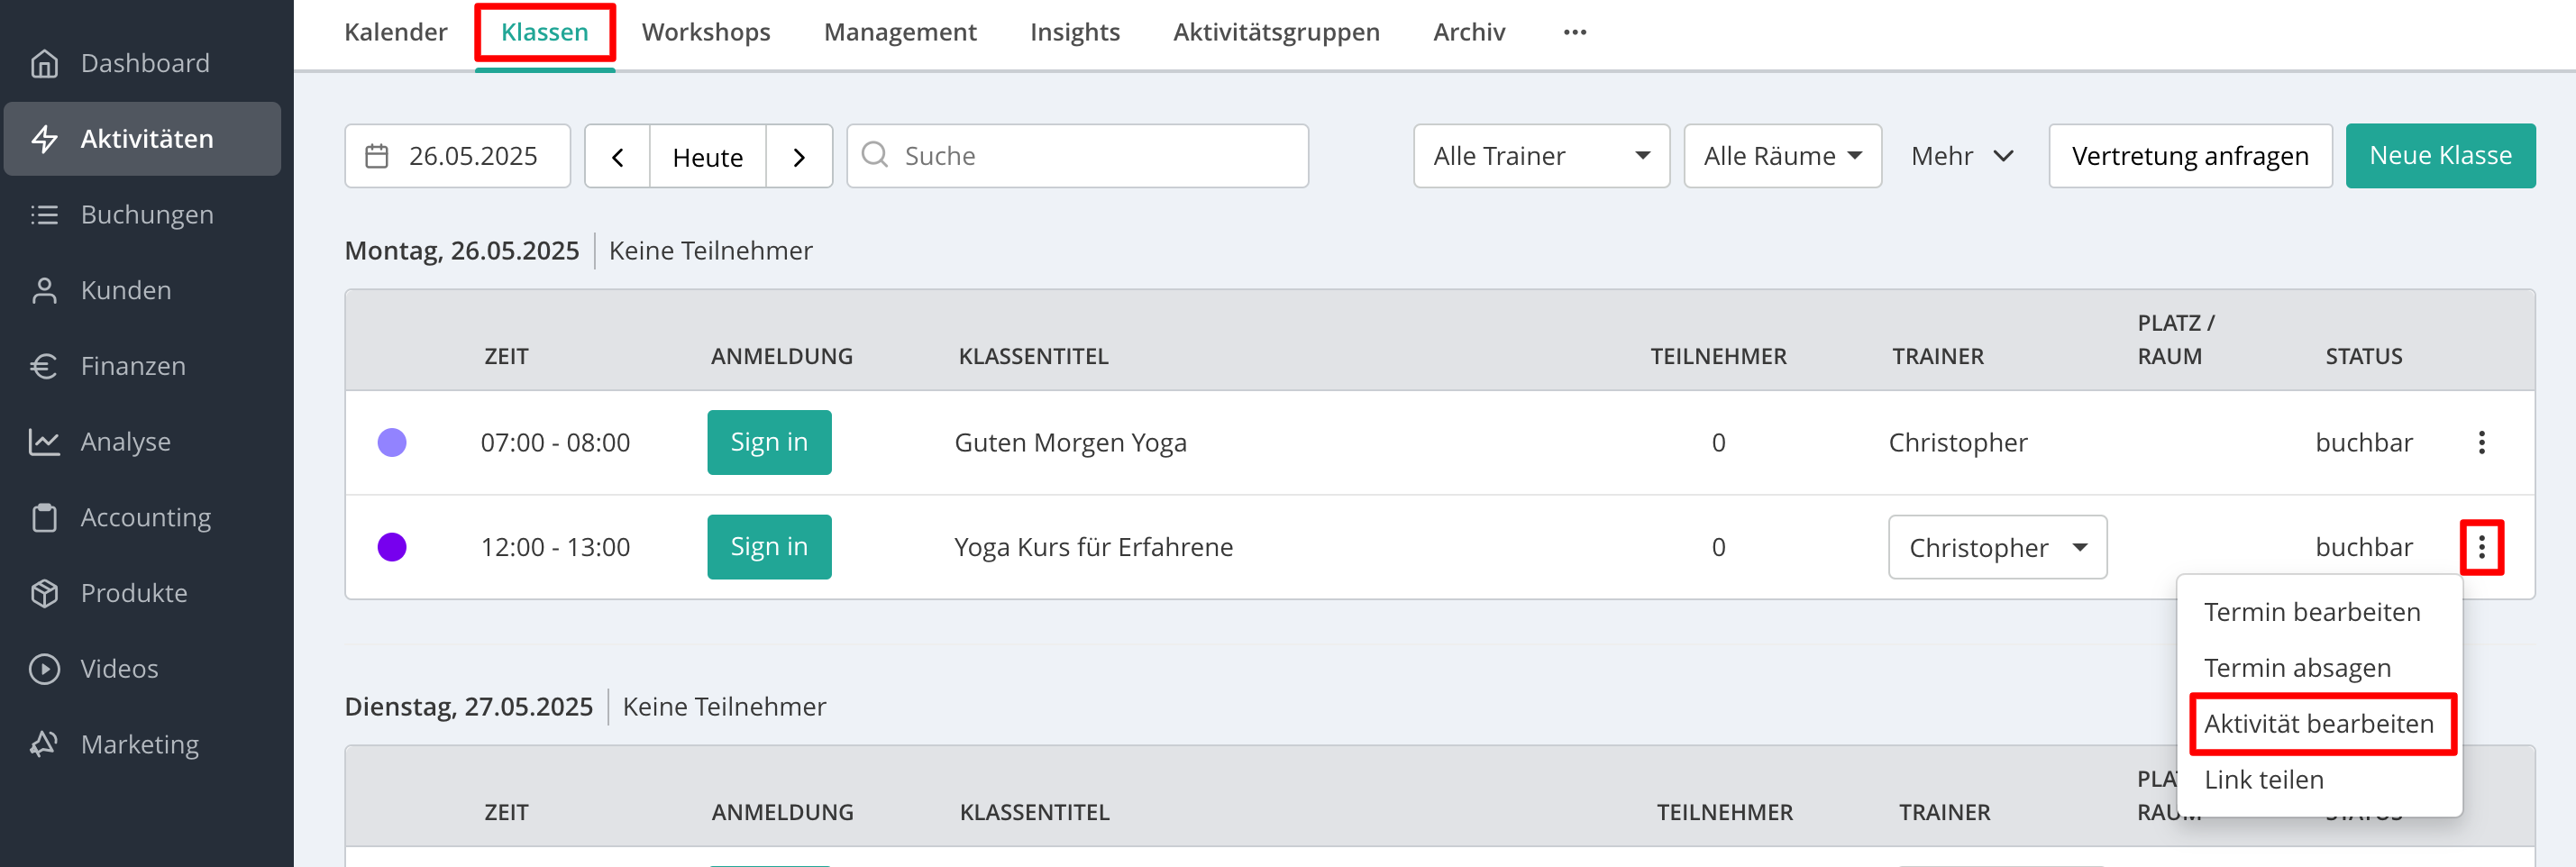The image size is (2576, 867).
Task: Open Finanzen in the sidebar
Action: pyautogui.click(x=133, y=366)
